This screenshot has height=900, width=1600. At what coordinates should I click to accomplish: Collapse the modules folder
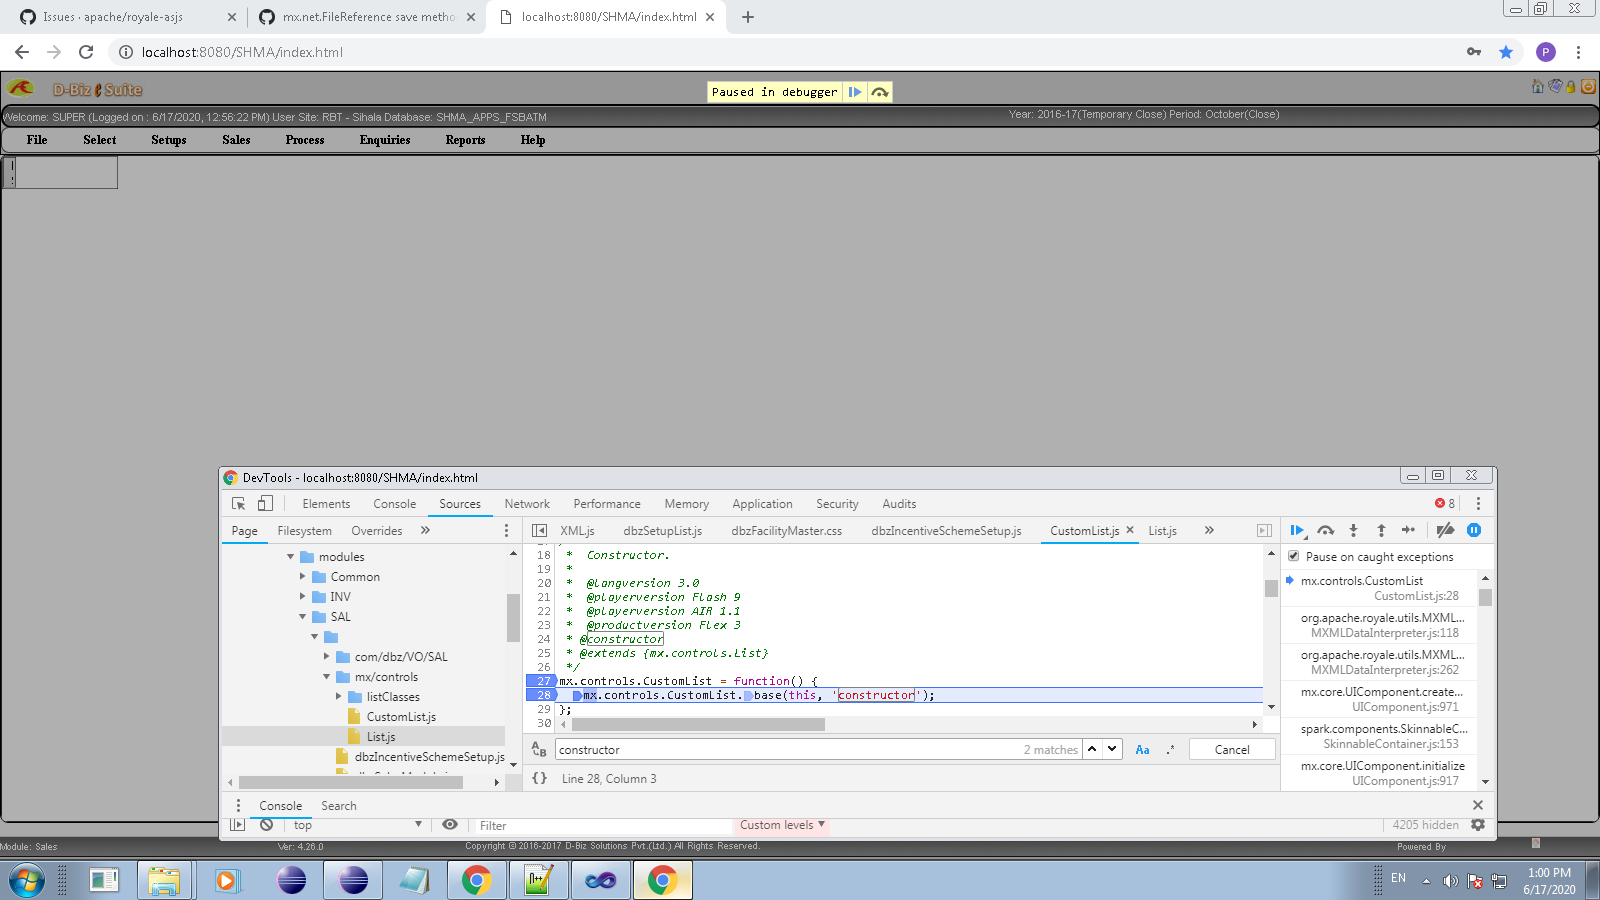tap(291, 557)
